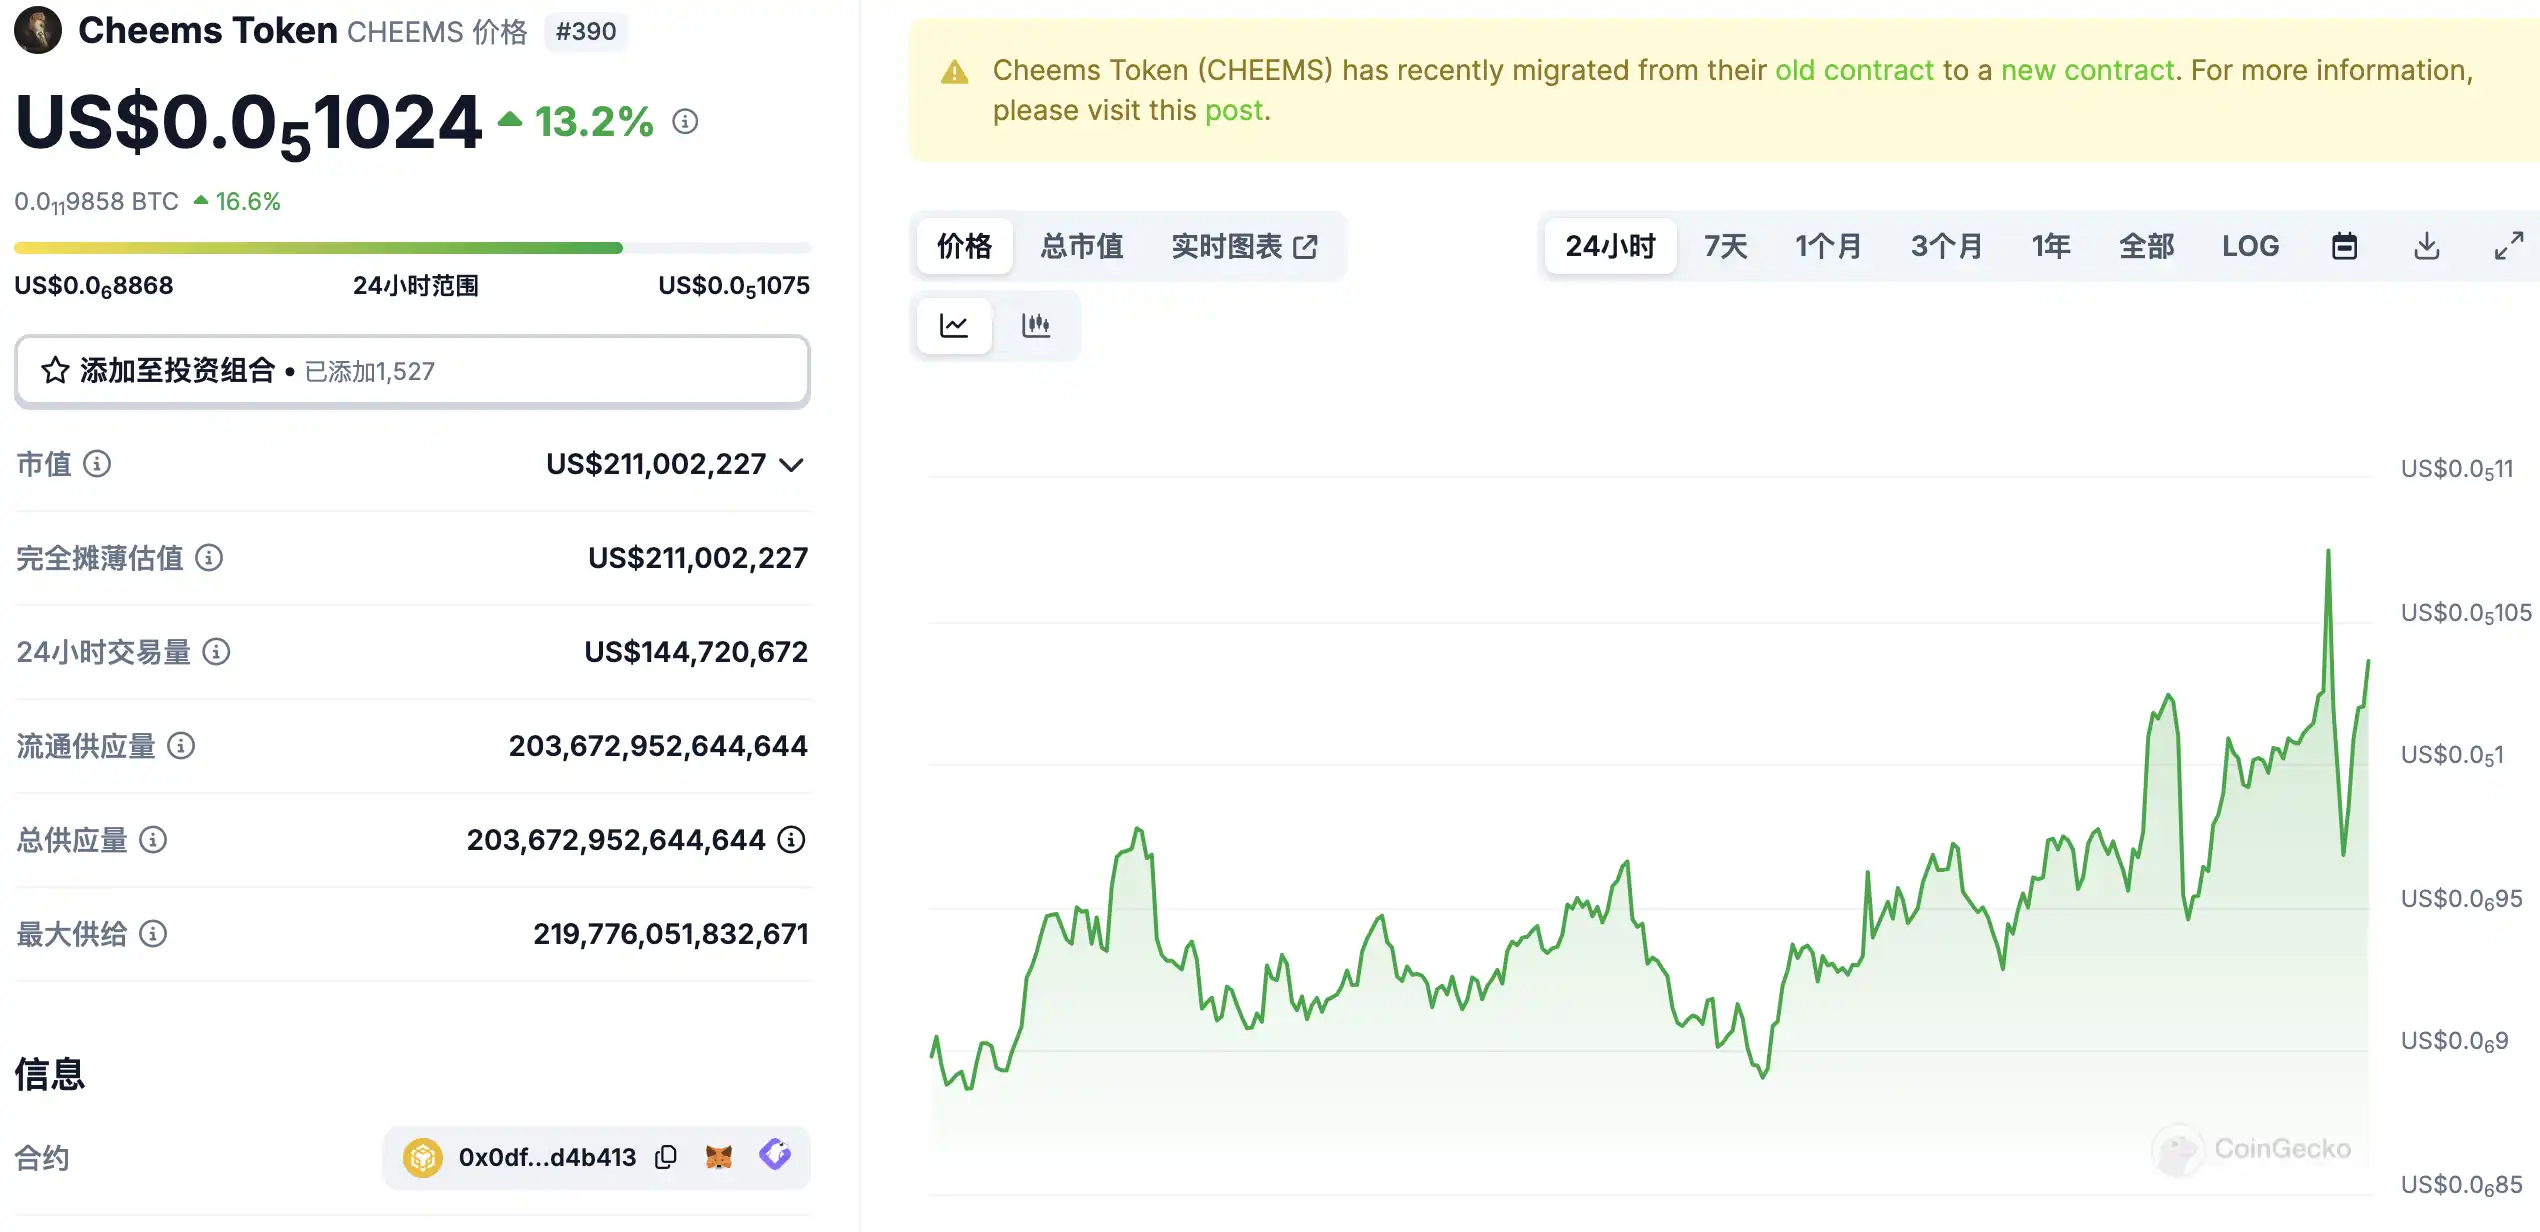
Task: Click total supply info icon beside value
Action: [791, 840]
